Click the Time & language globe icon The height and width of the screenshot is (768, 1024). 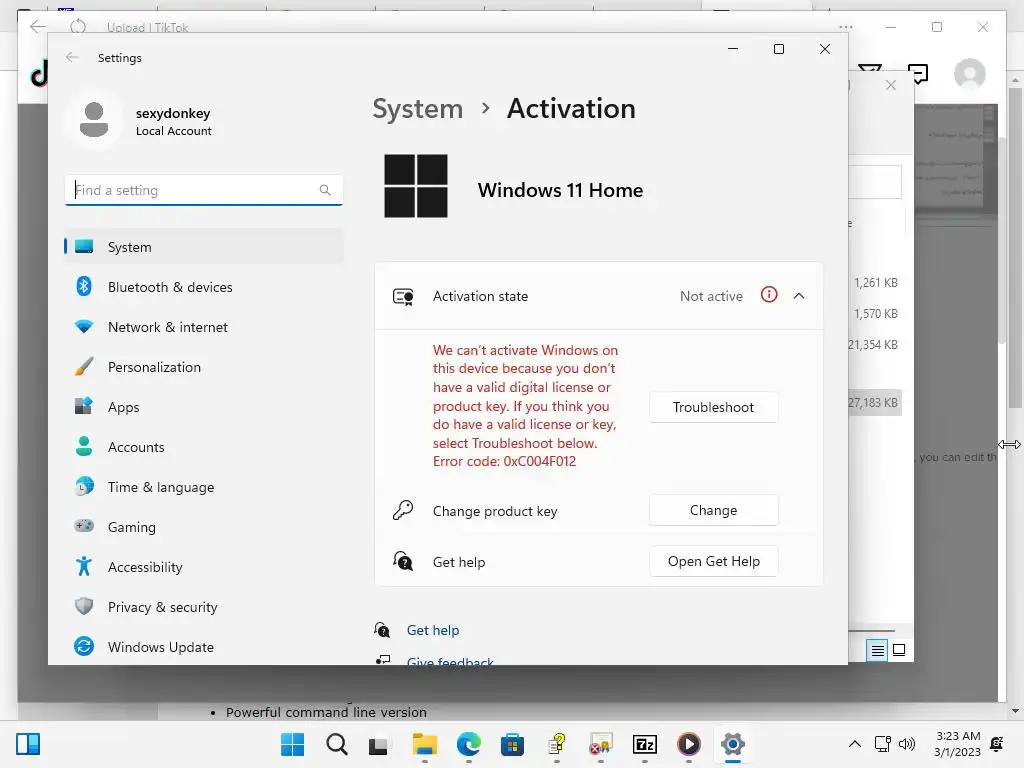84,487
